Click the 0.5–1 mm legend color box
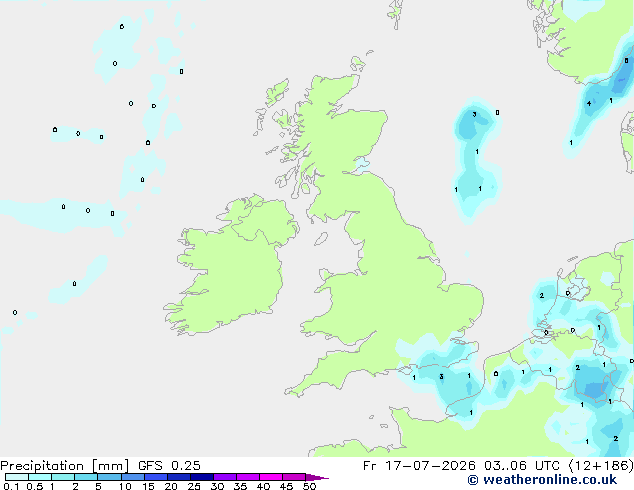 pos(40,477)
